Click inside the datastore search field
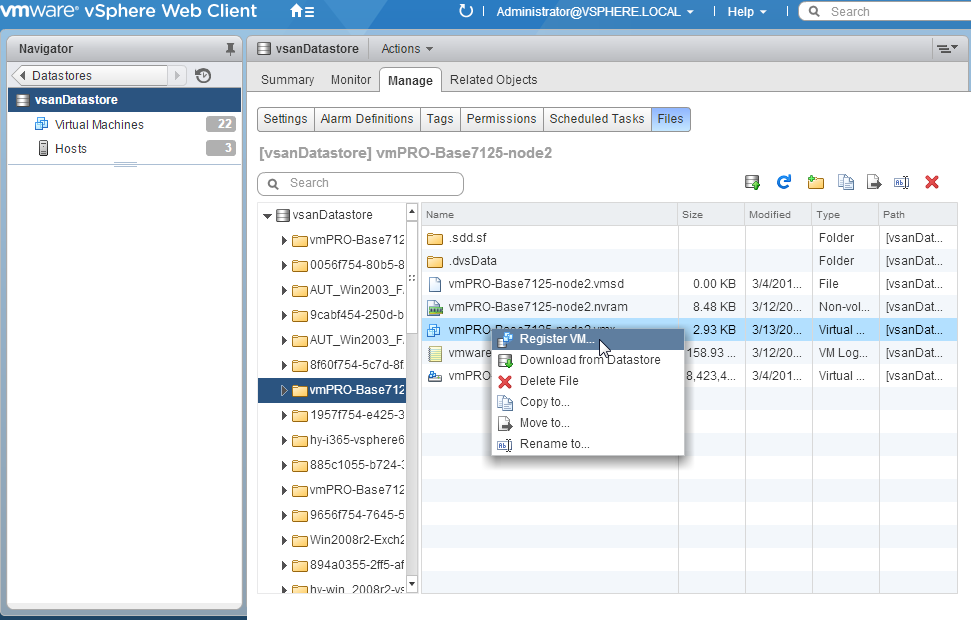The image size is (971, 620). point(360,184)
